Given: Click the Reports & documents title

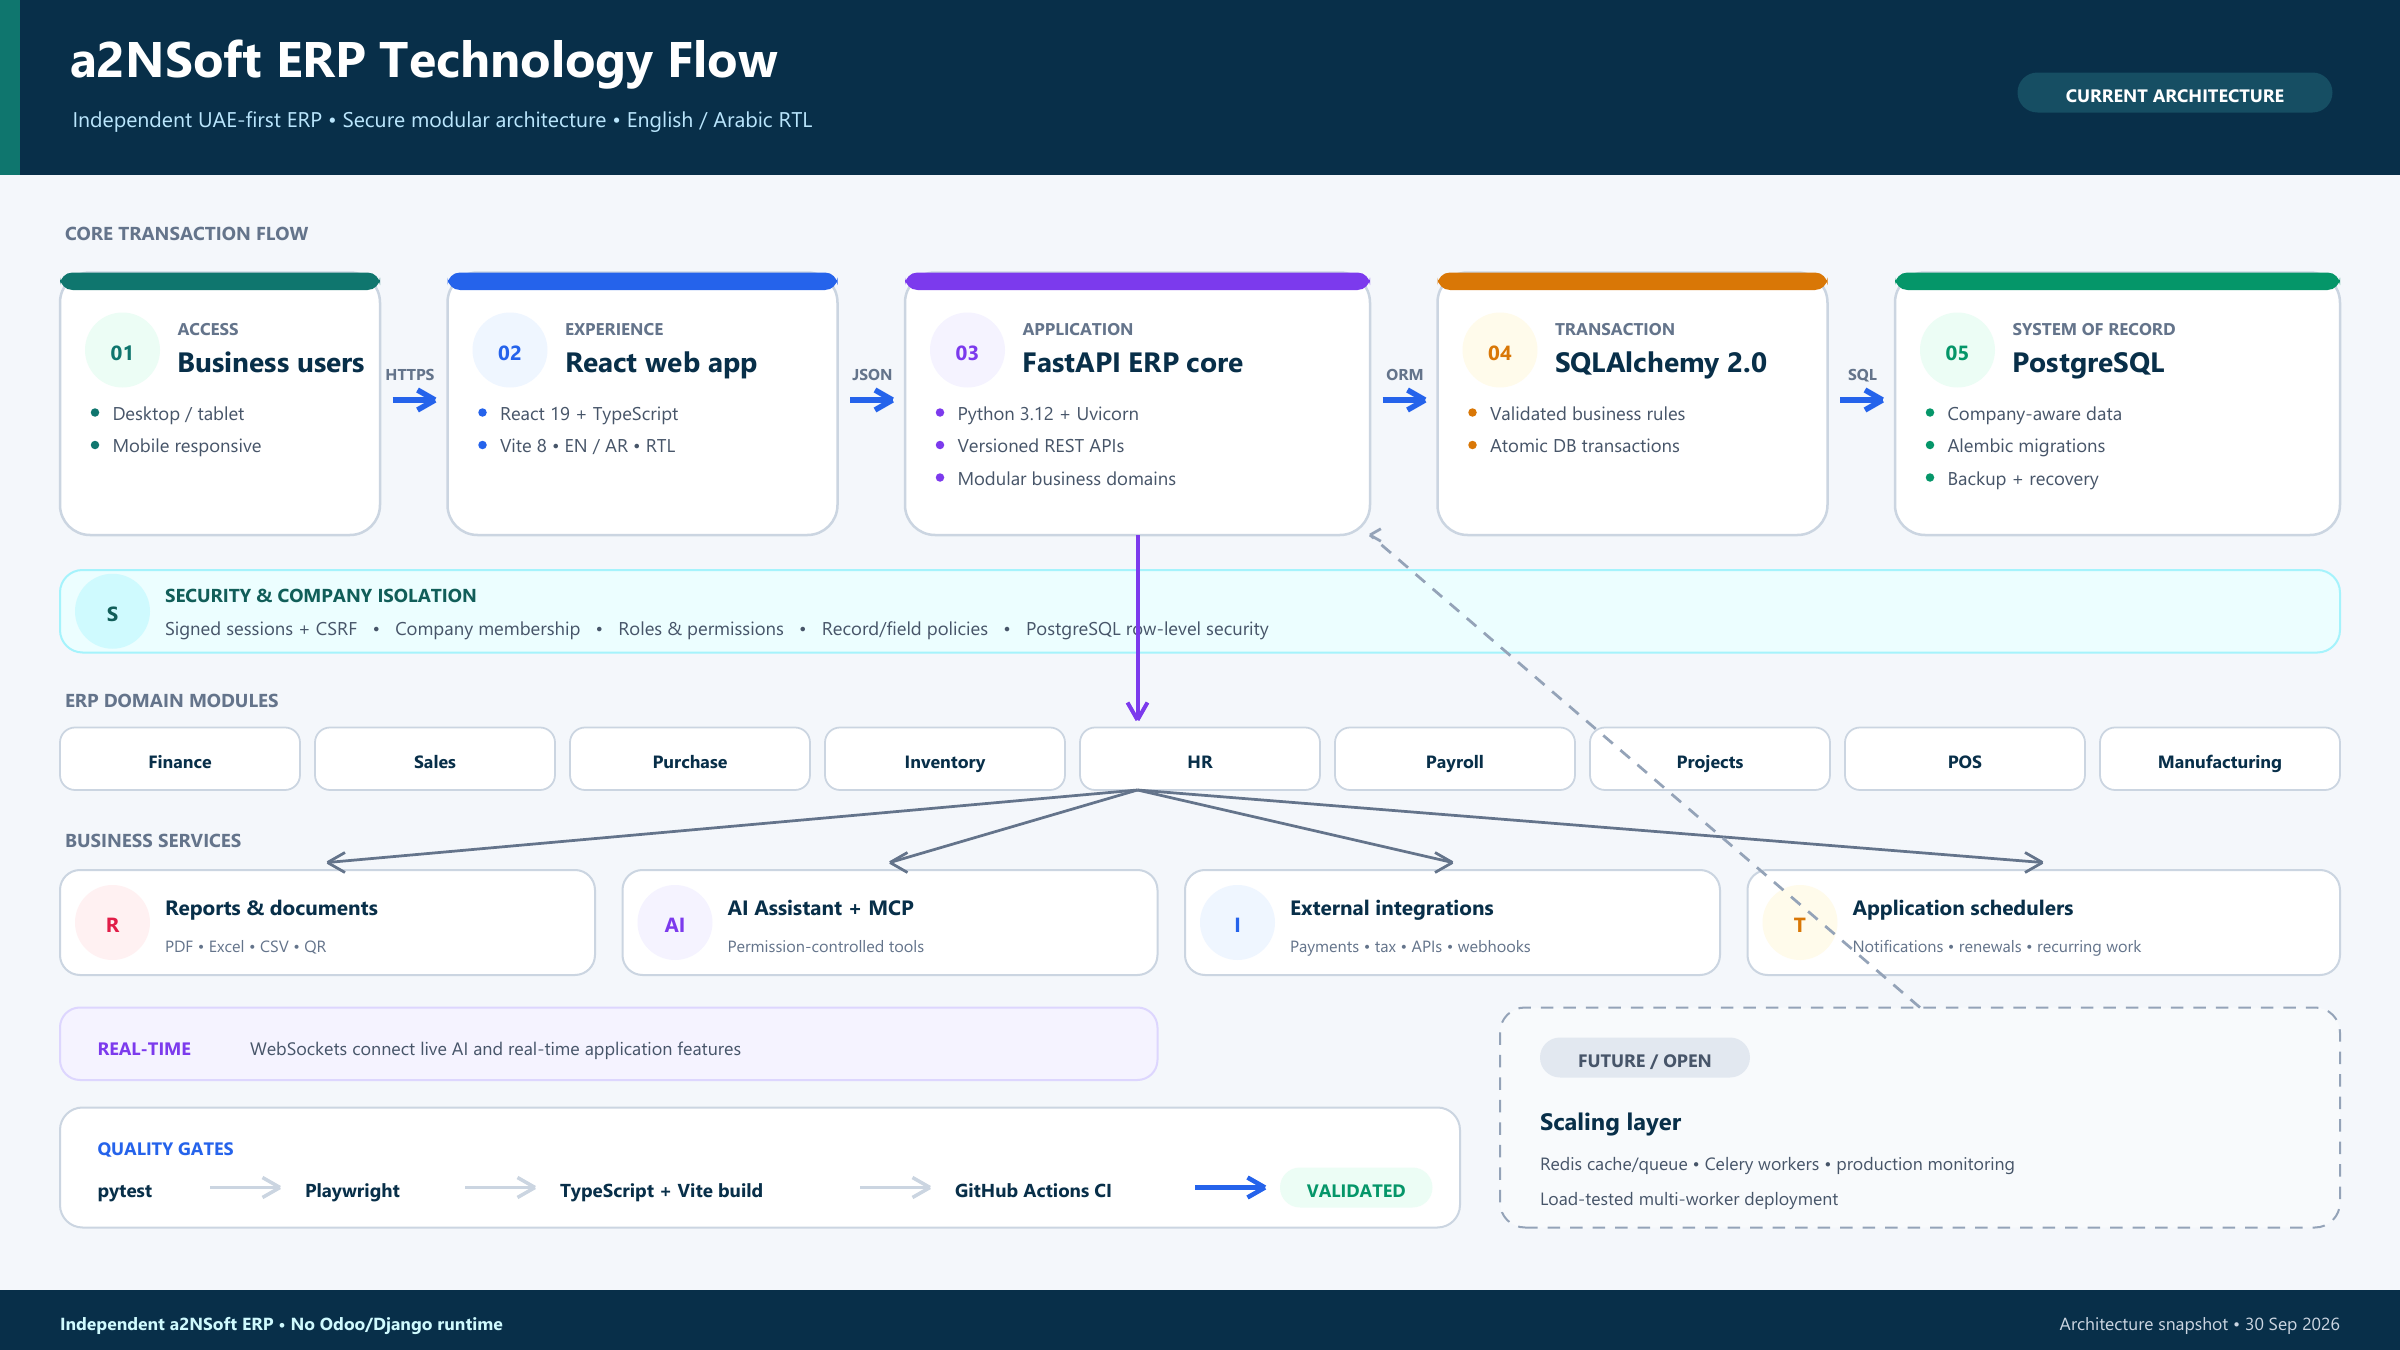Looking at the screenshot, I should [x=271, y=907].
